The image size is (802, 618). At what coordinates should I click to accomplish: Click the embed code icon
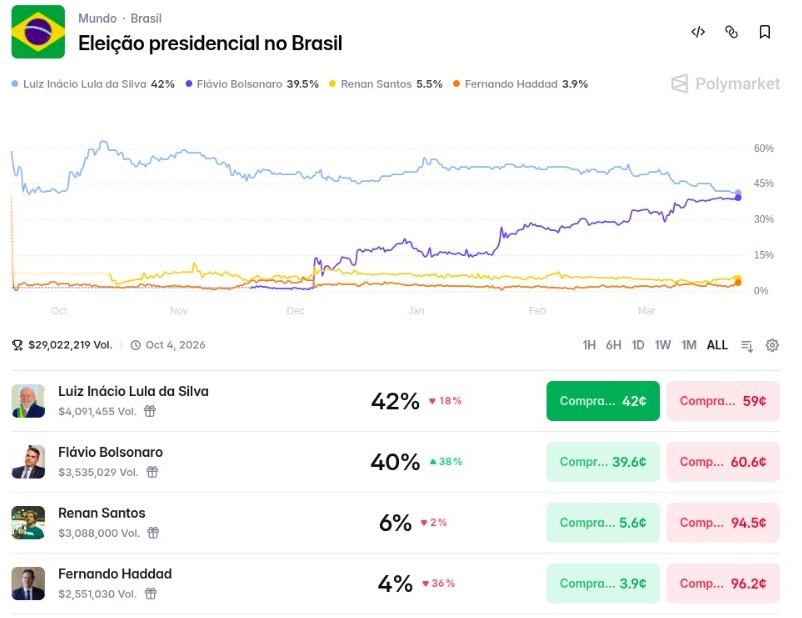(698, 32)
